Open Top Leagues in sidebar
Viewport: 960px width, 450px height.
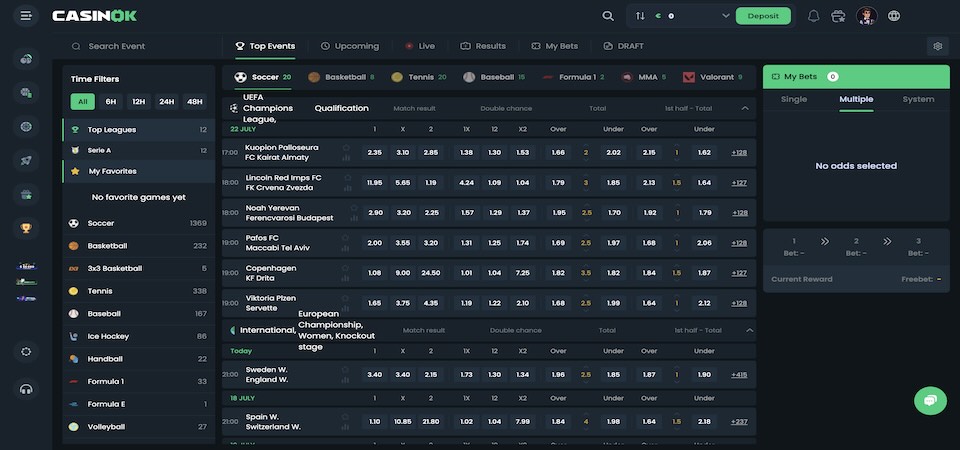[139, 130]
